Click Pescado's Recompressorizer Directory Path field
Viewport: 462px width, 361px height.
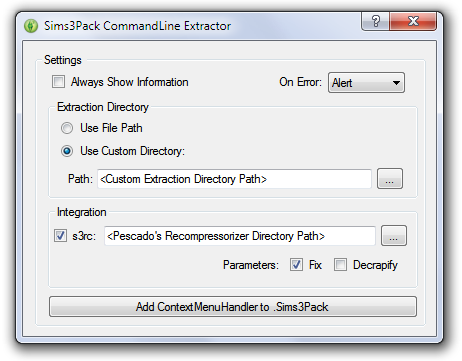click(240, 236)
